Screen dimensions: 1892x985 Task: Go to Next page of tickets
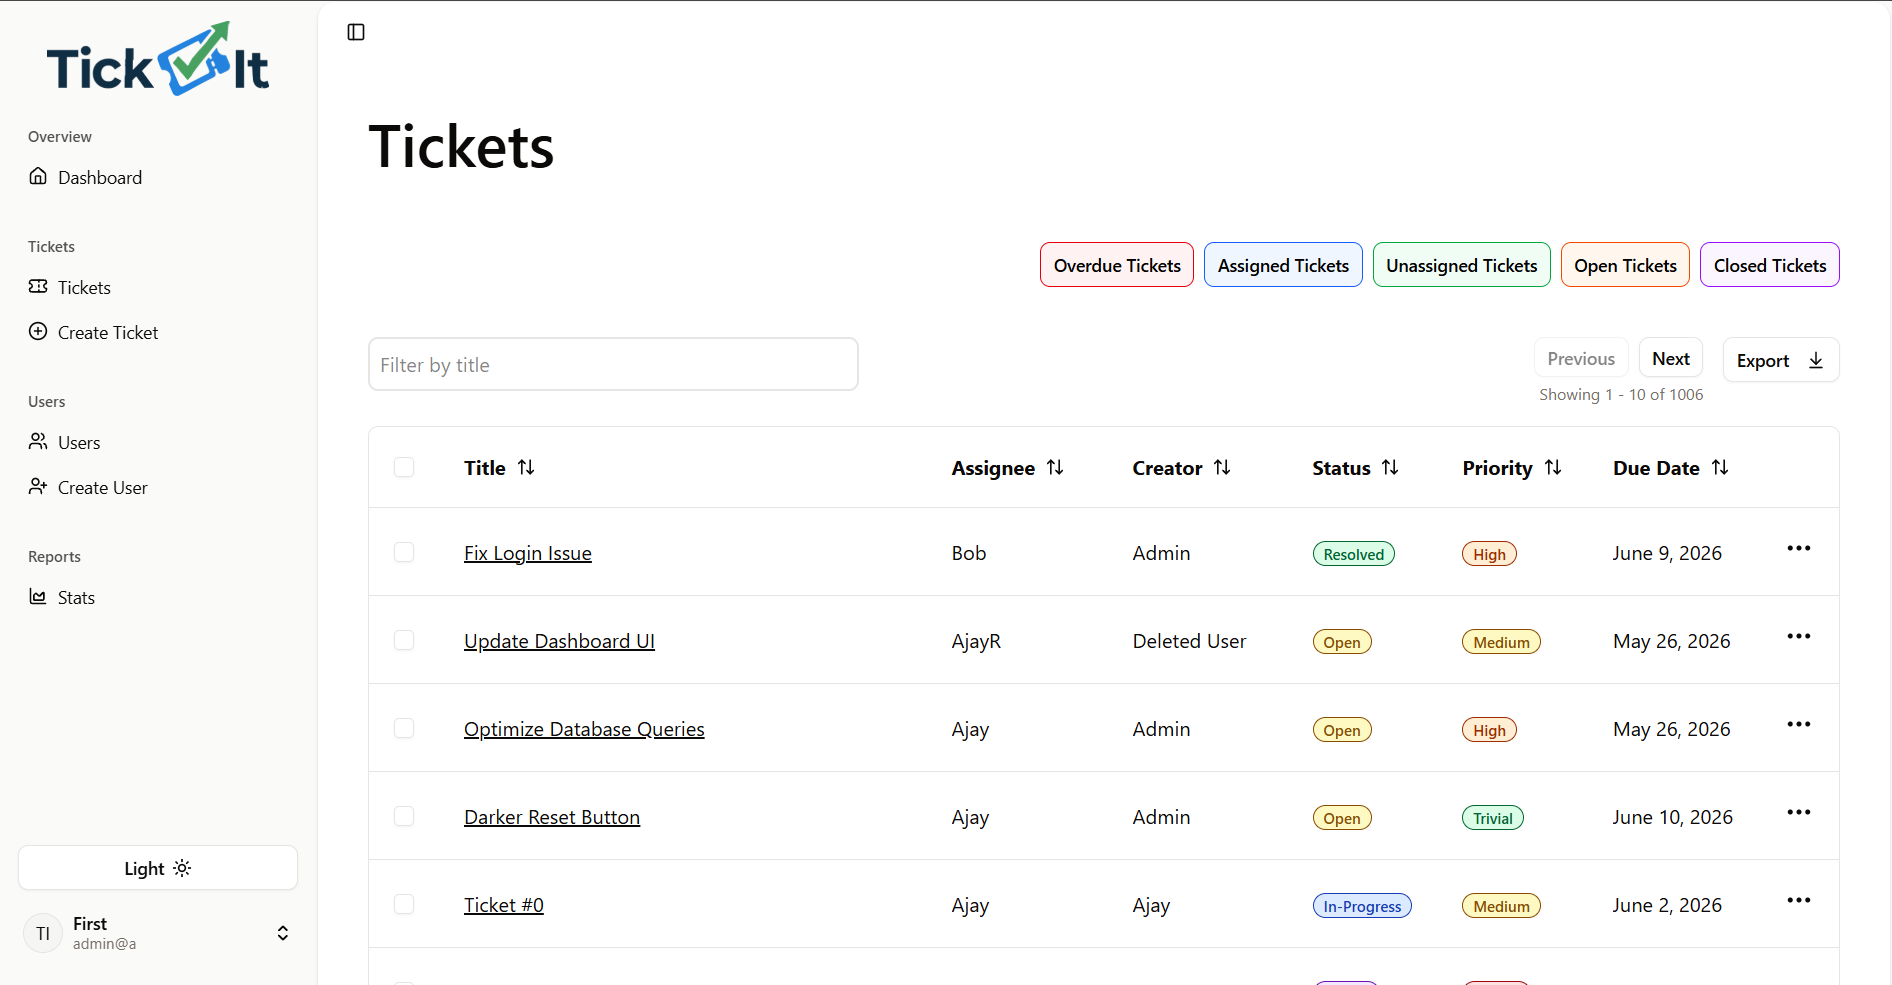point(1671,358)
